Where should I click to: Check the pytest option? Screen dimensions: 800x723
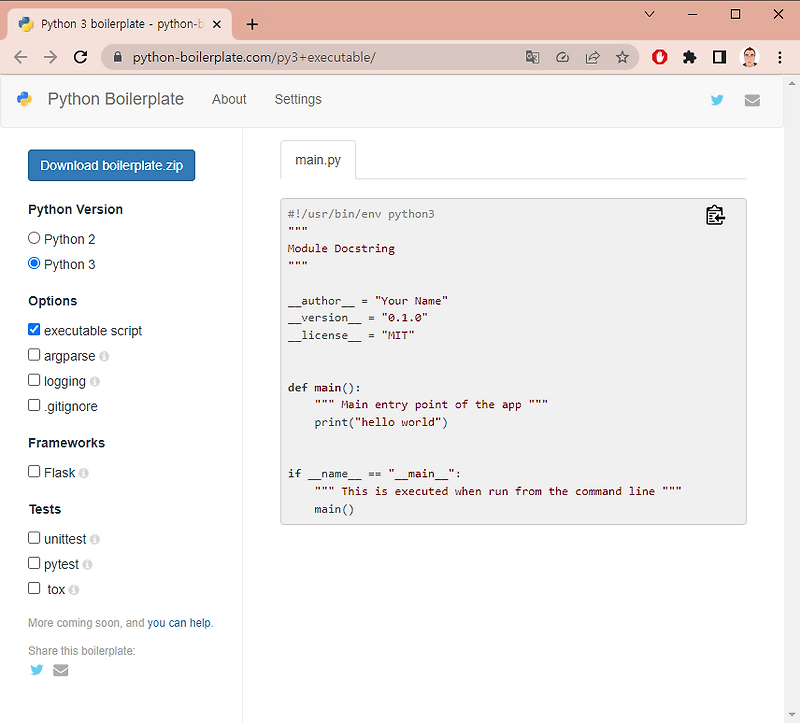34,563
